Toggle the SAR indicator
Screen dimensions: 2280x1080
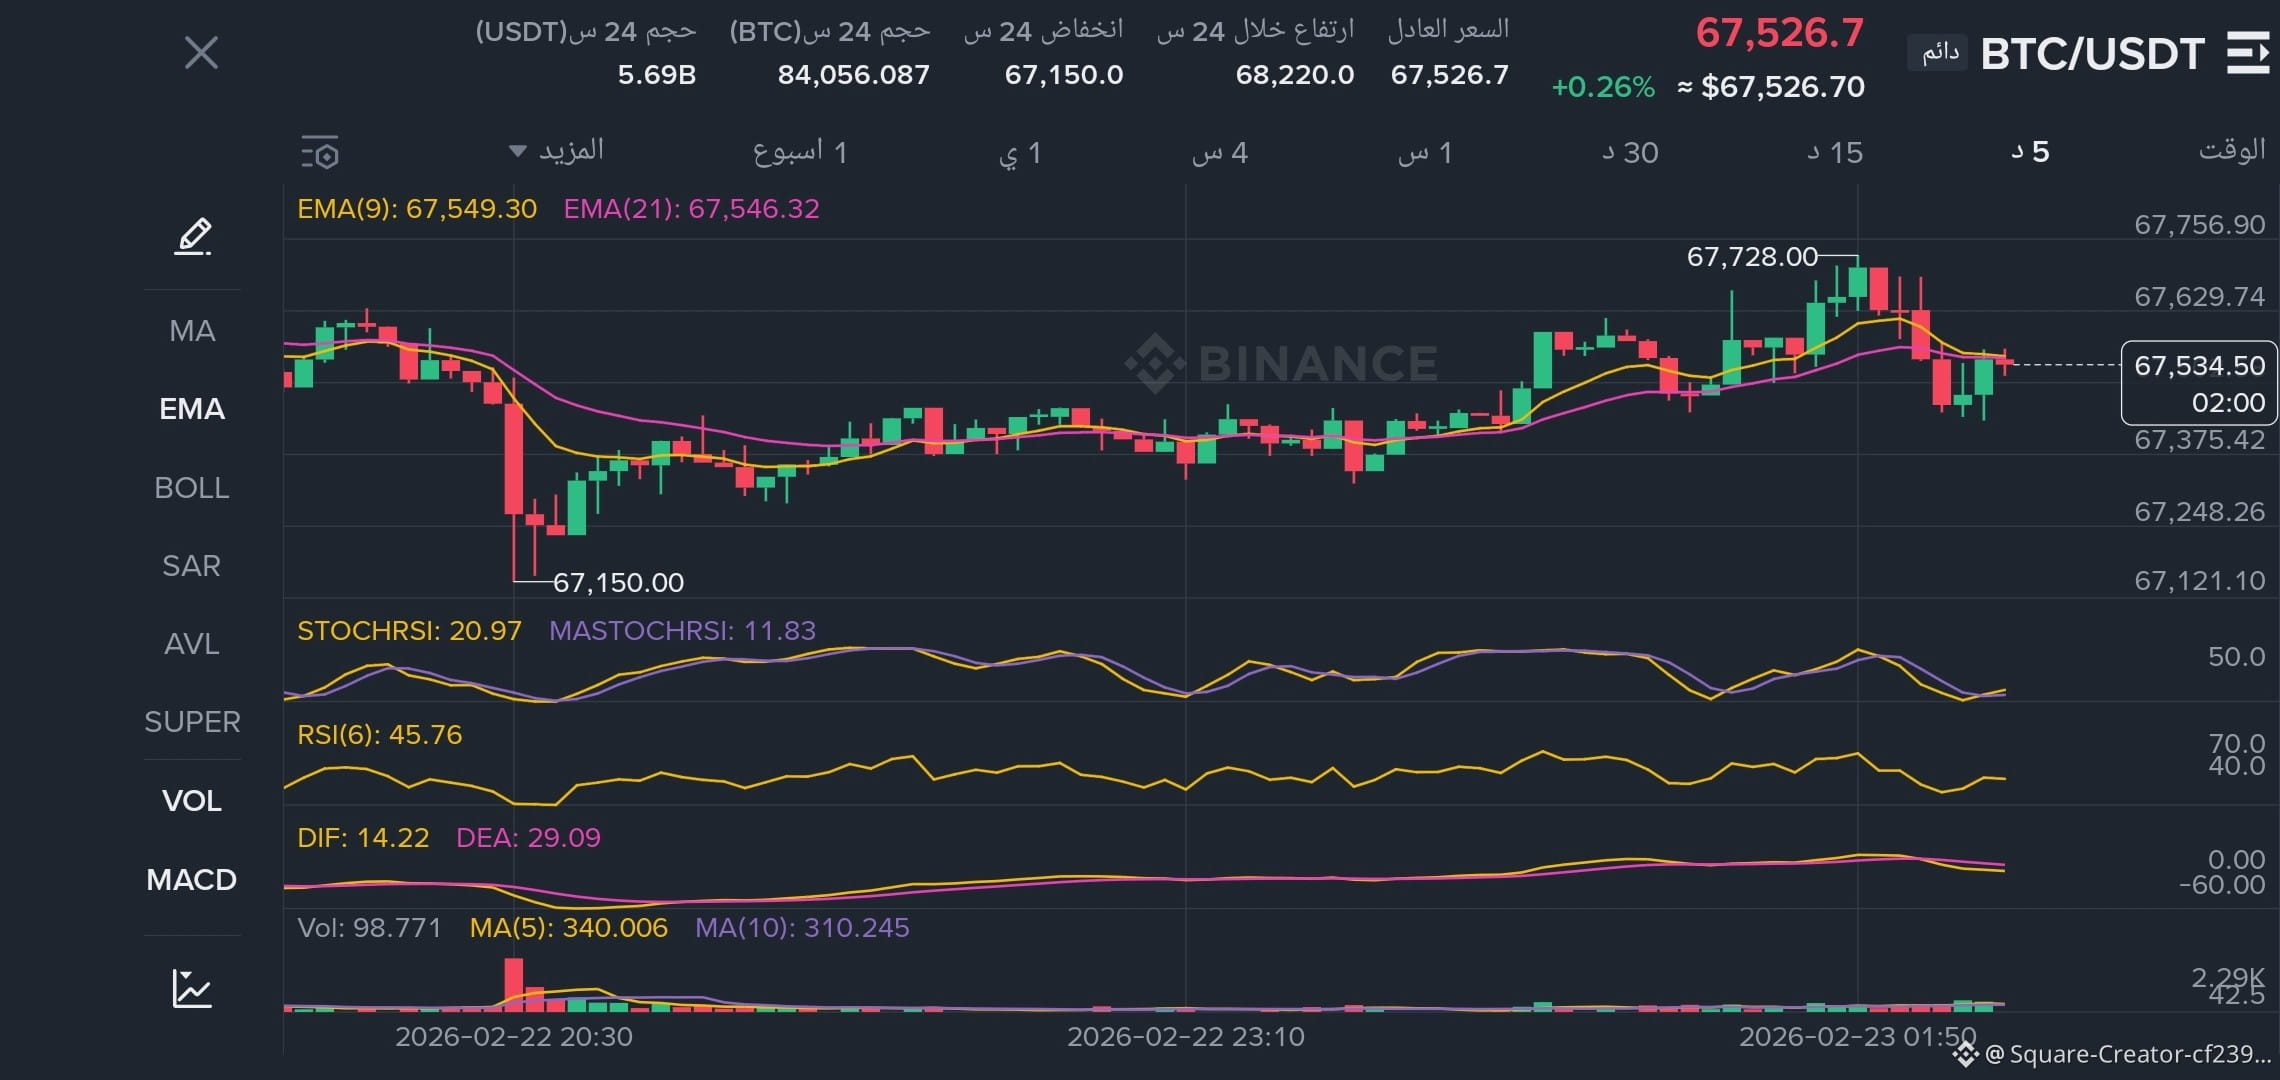point(192,566)
